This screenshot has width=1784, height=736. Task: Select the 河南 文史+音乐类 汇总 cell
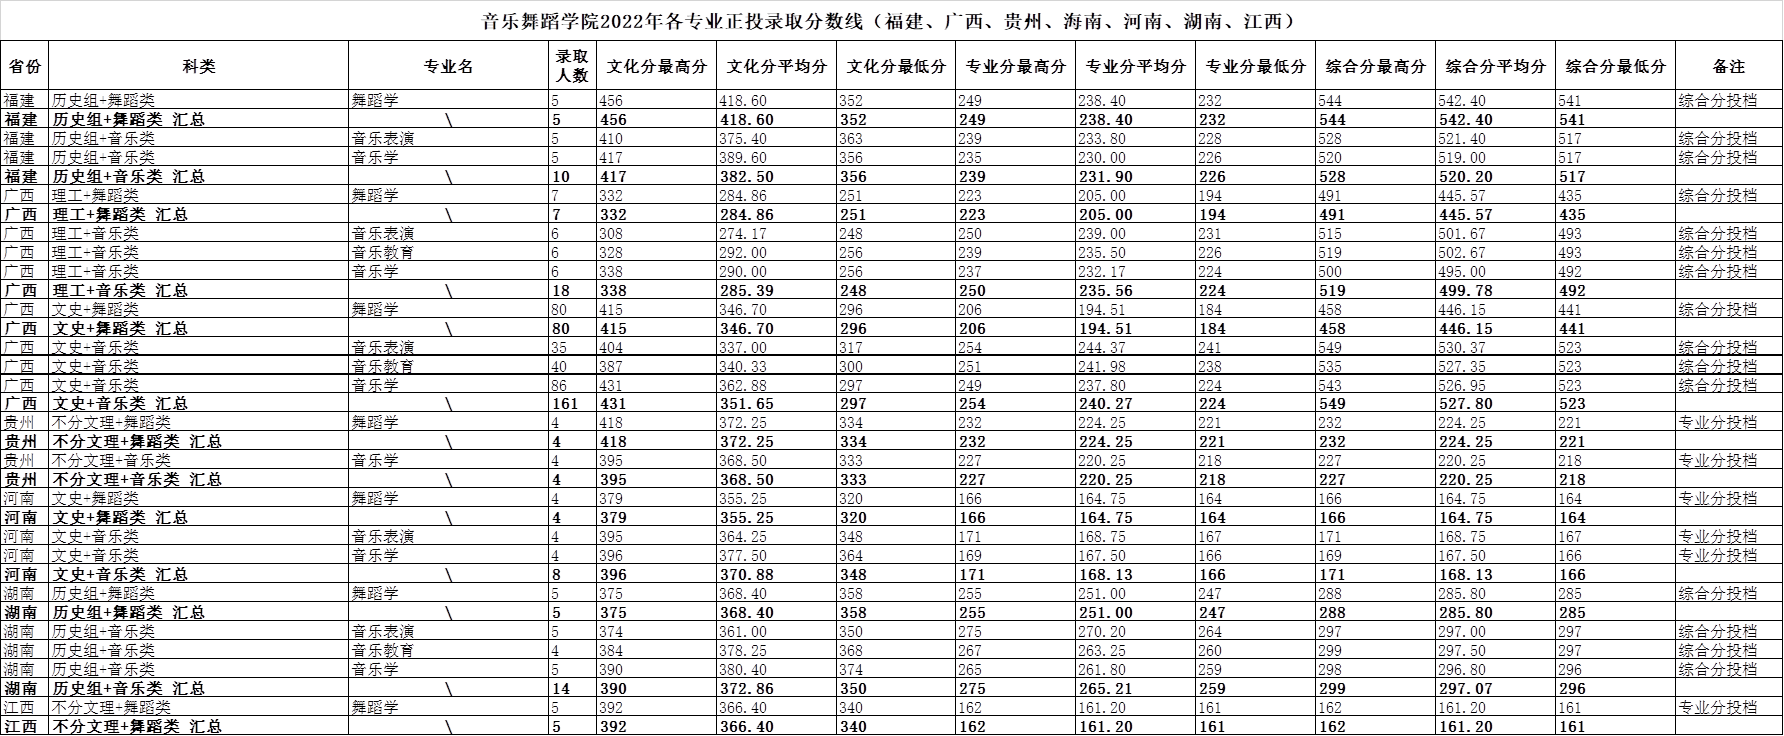pyautogui.click(x=120, y=575)
